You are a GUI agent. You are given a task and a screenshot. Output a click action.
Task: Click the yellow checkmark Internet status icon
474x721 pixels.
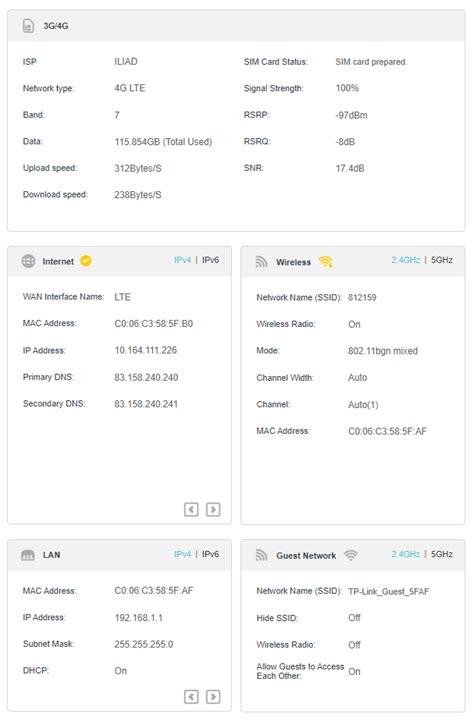(x=86, y=261)
